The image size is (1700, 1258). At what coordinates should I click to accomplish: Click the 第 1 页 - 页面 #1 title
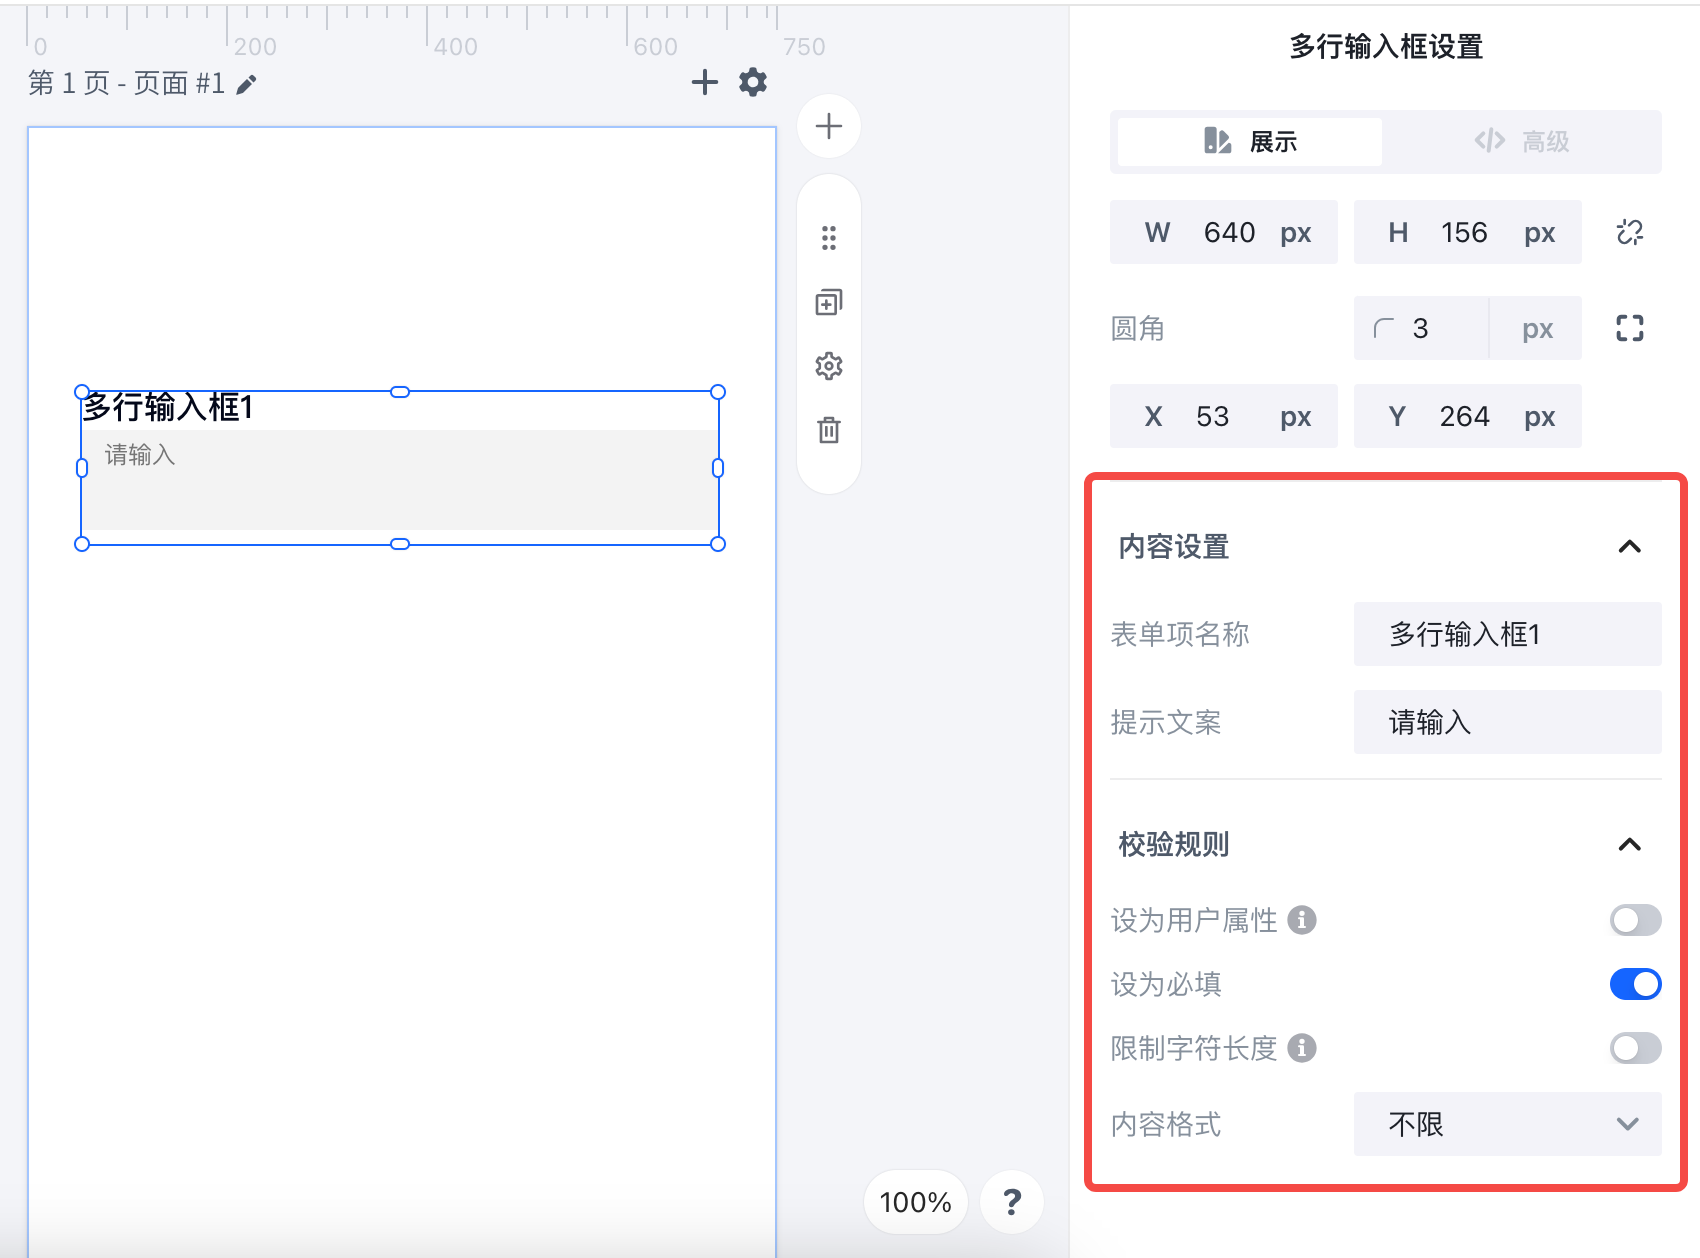[x=127, y=83]
